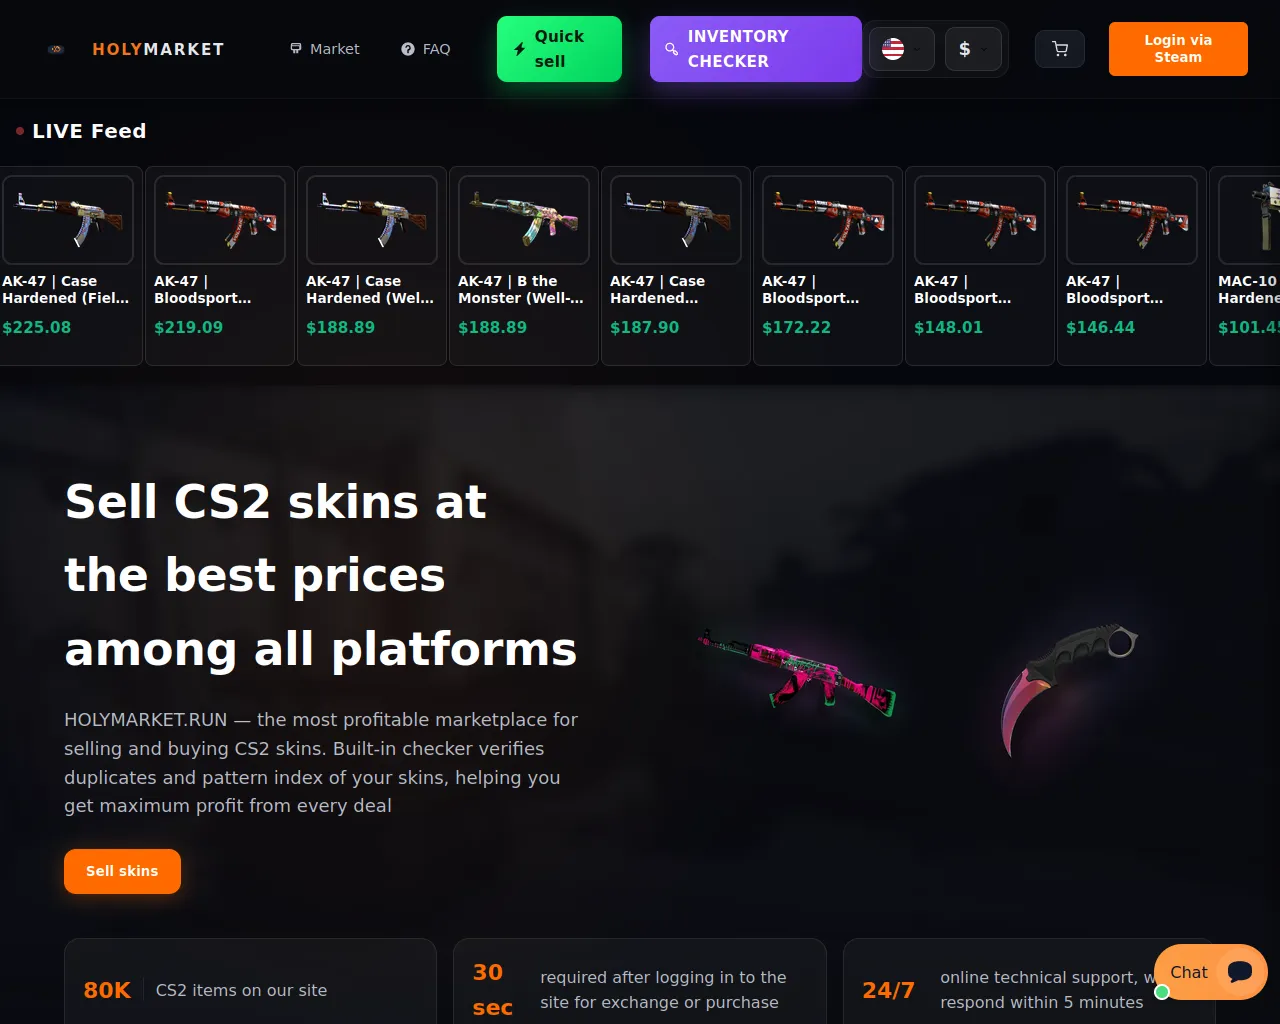Click the pink Karambit knife image
Screen dimensions: 1280x1024
pos(1069,688)
